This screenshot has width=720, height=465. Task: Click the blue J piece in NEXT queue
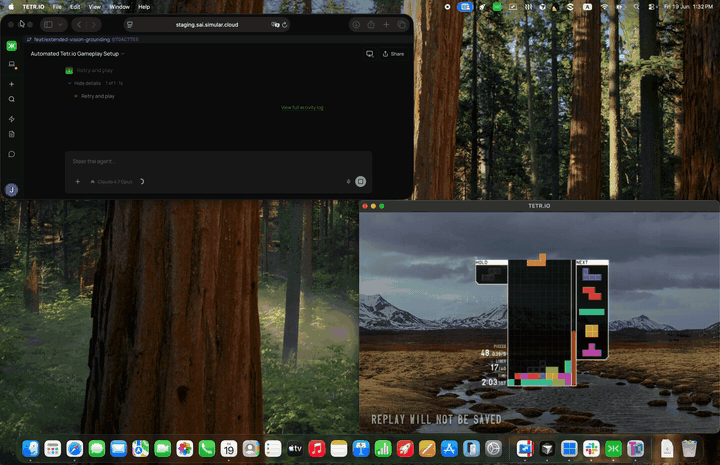point(591,275)
